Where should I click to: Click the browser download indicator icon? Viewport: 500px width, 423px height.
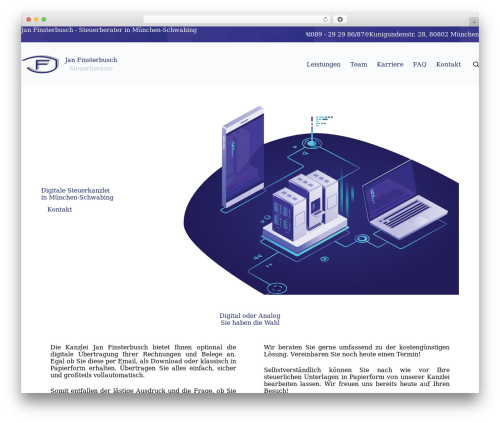[340, 20]
